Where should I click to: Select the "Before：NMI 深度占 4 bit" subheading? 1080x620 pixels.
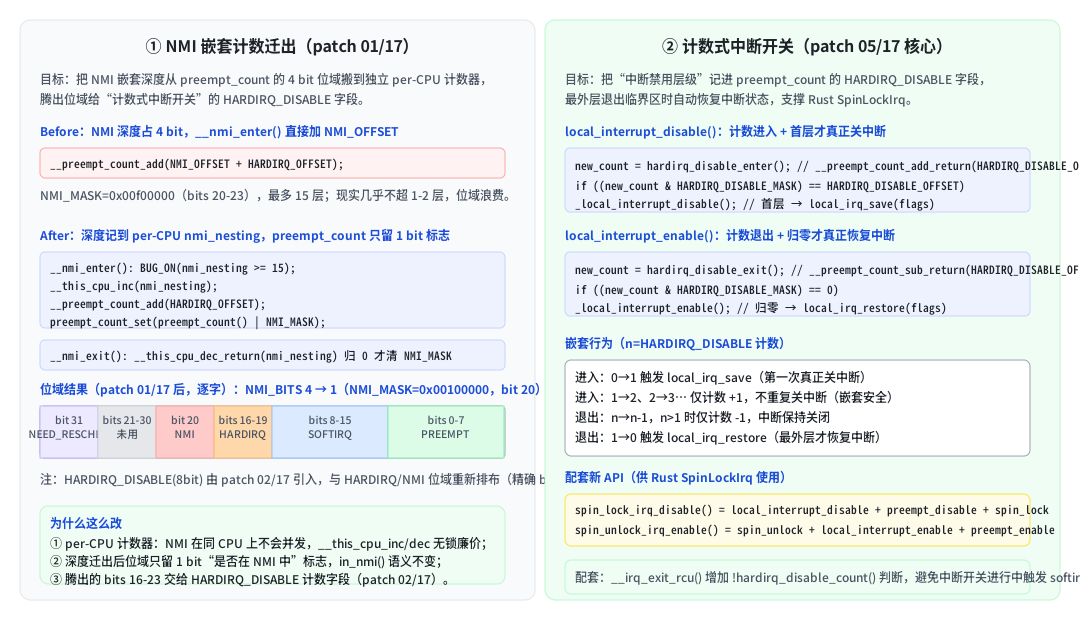pyautogui.click(x=219, y=132)
